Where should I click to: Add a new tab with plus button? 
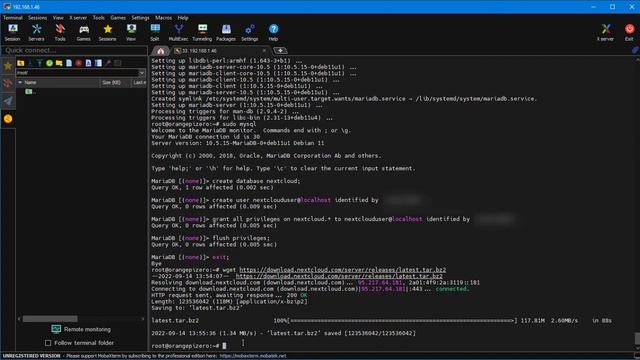280,51
